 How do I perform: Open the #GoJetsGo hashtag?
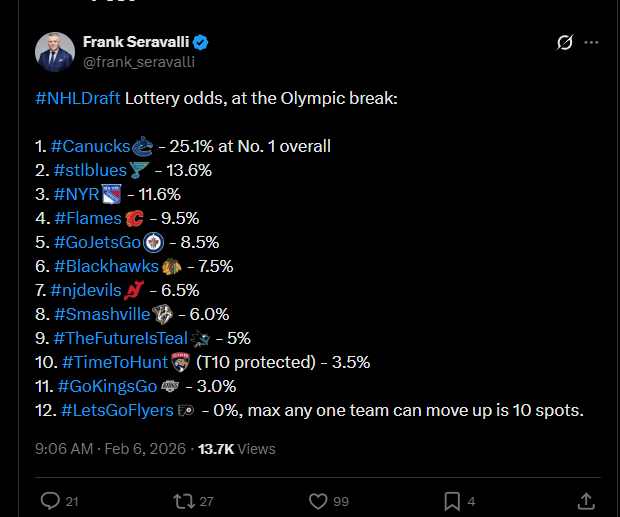click(x=98, y=242)
